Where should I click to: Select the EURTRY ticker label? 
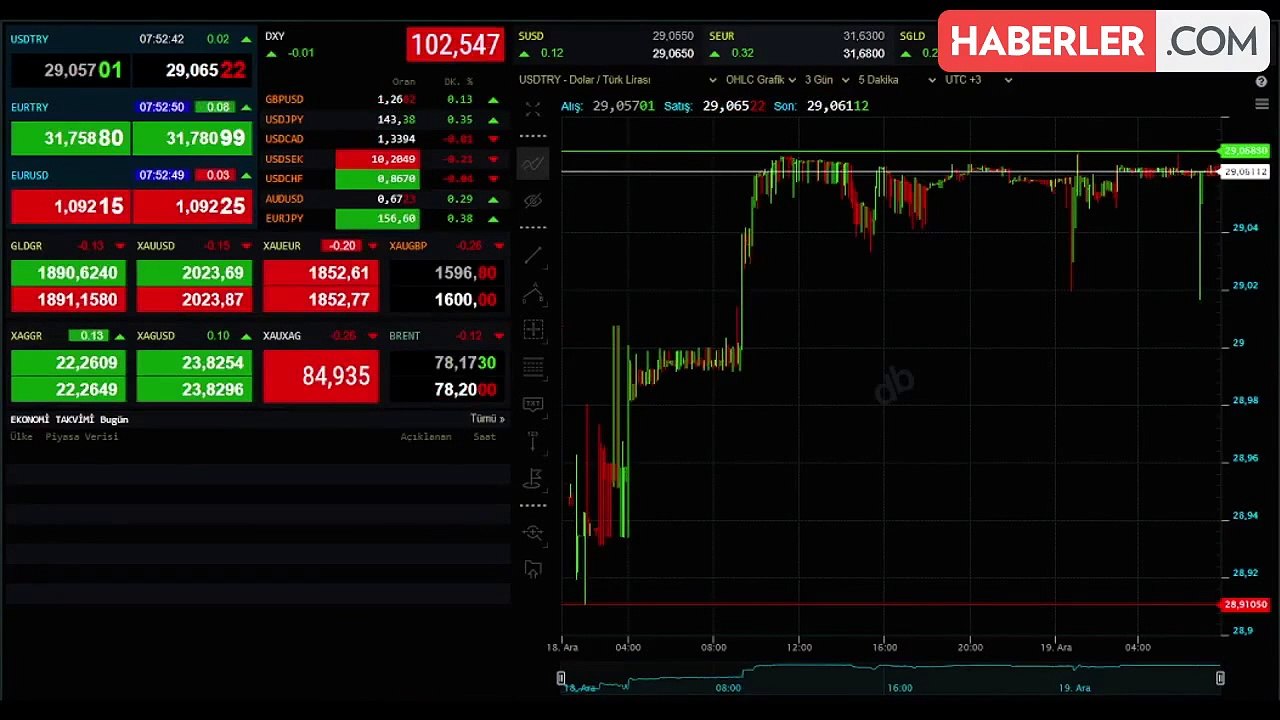29,107
